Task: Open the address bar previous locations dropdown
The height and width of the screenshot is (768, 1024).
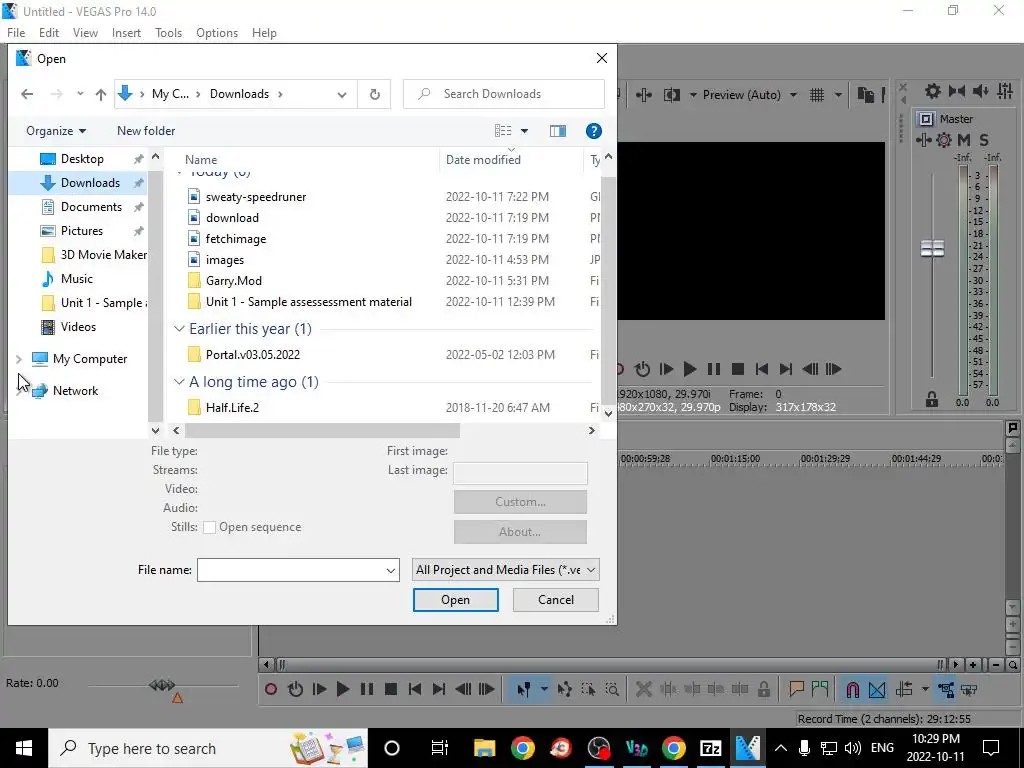Action: tap(342, 95)
